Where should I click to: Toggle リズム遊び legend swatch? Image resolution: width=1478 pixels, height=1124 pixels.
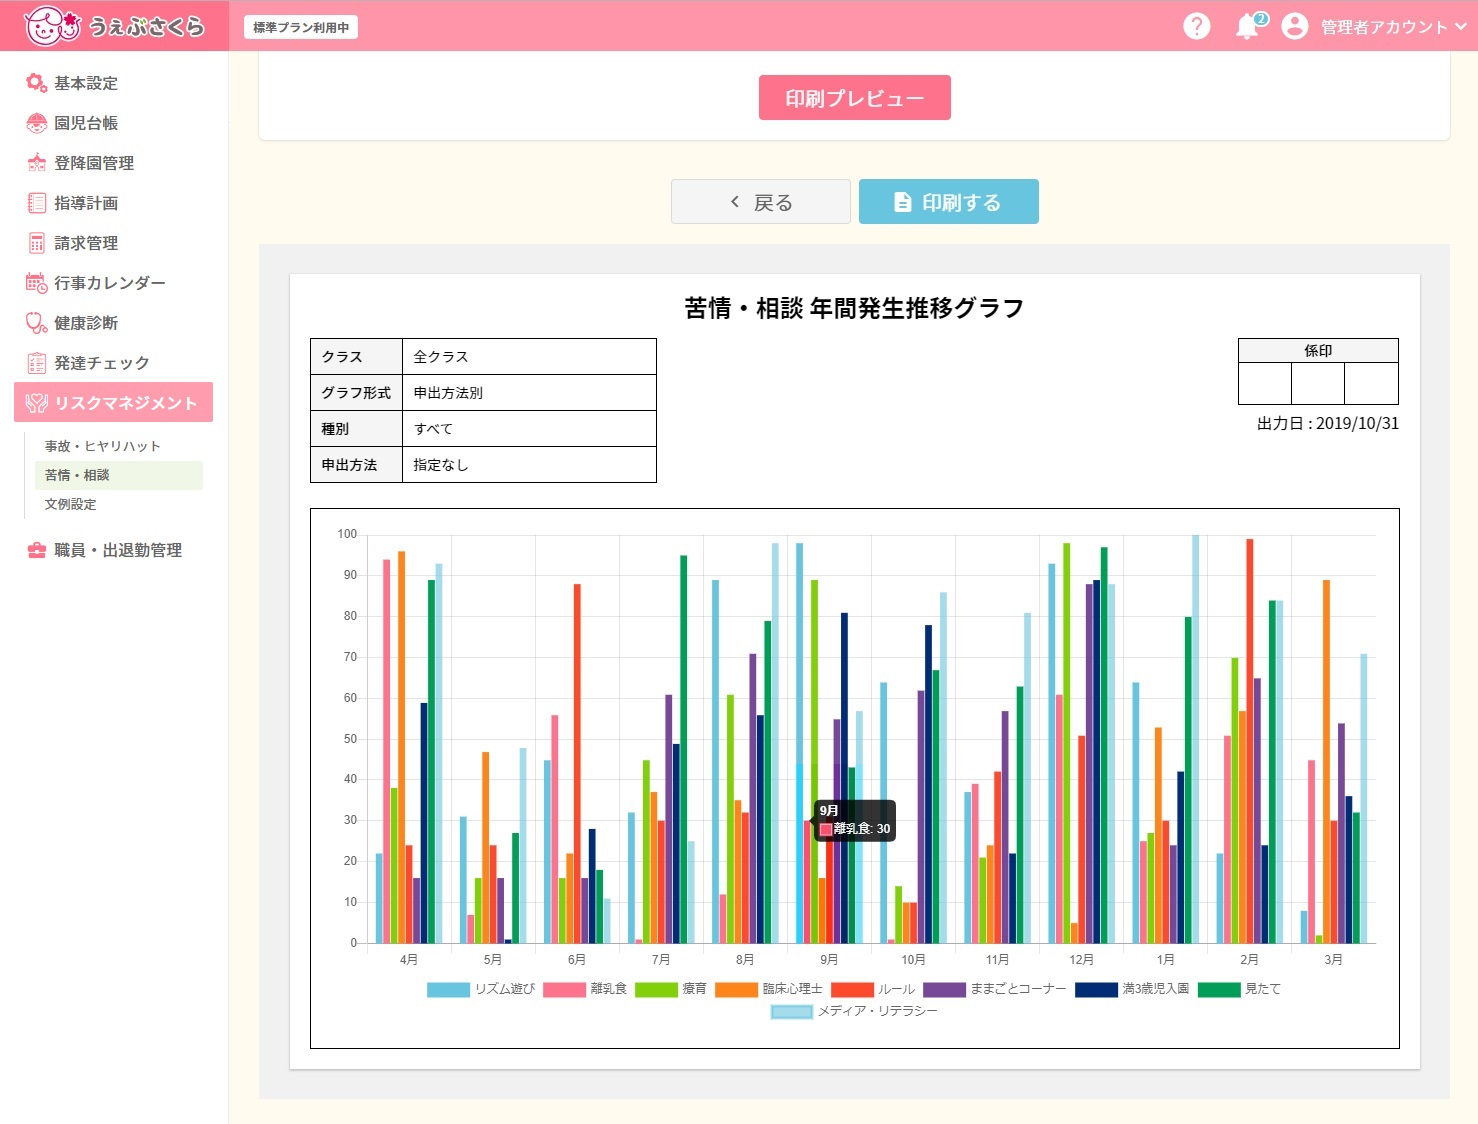point(448,989)
